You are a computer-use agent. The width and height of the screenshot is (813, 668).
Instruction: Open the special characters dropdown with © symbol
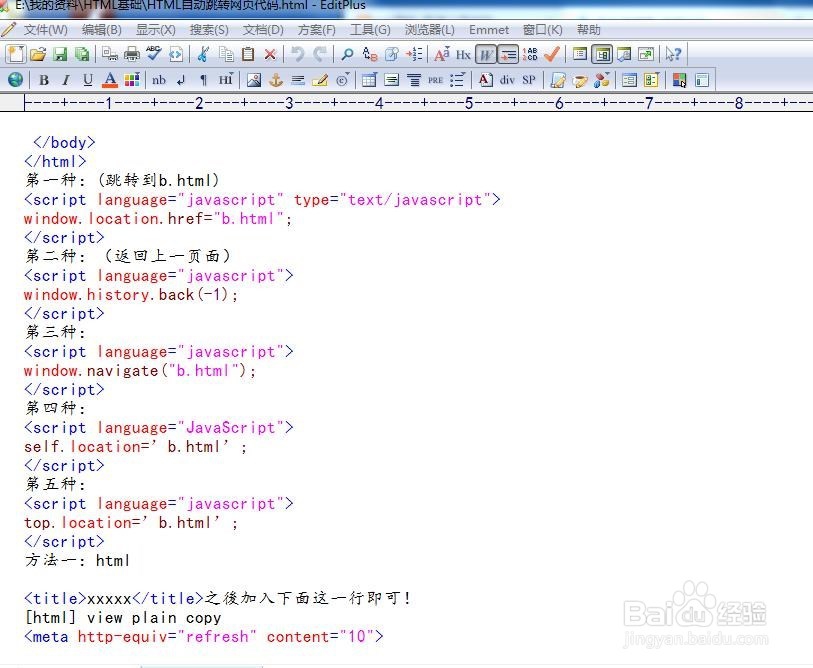[x=343, y=80]
